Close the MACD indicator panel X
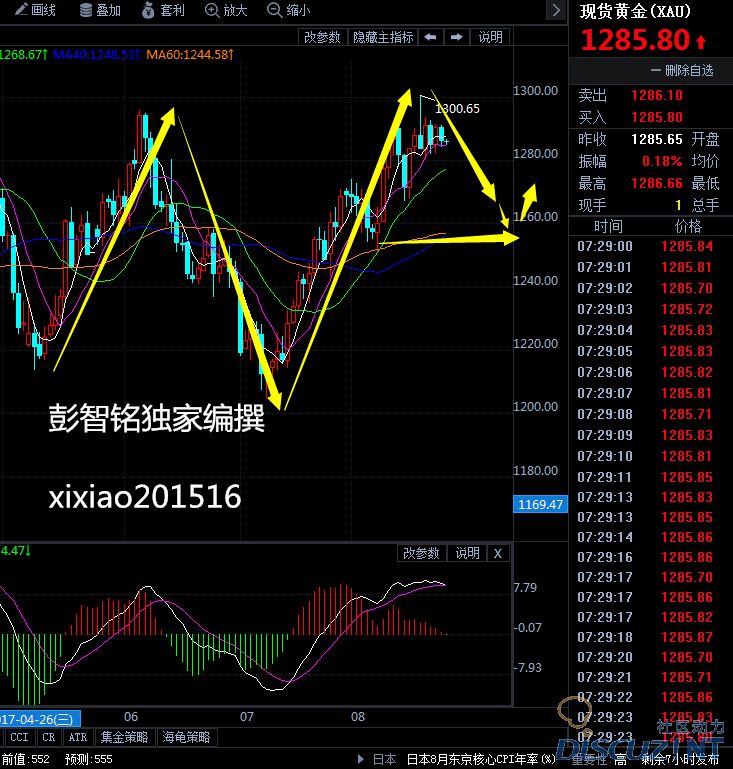The height and width of the screenshot is (769, 733). pos(497,553)
